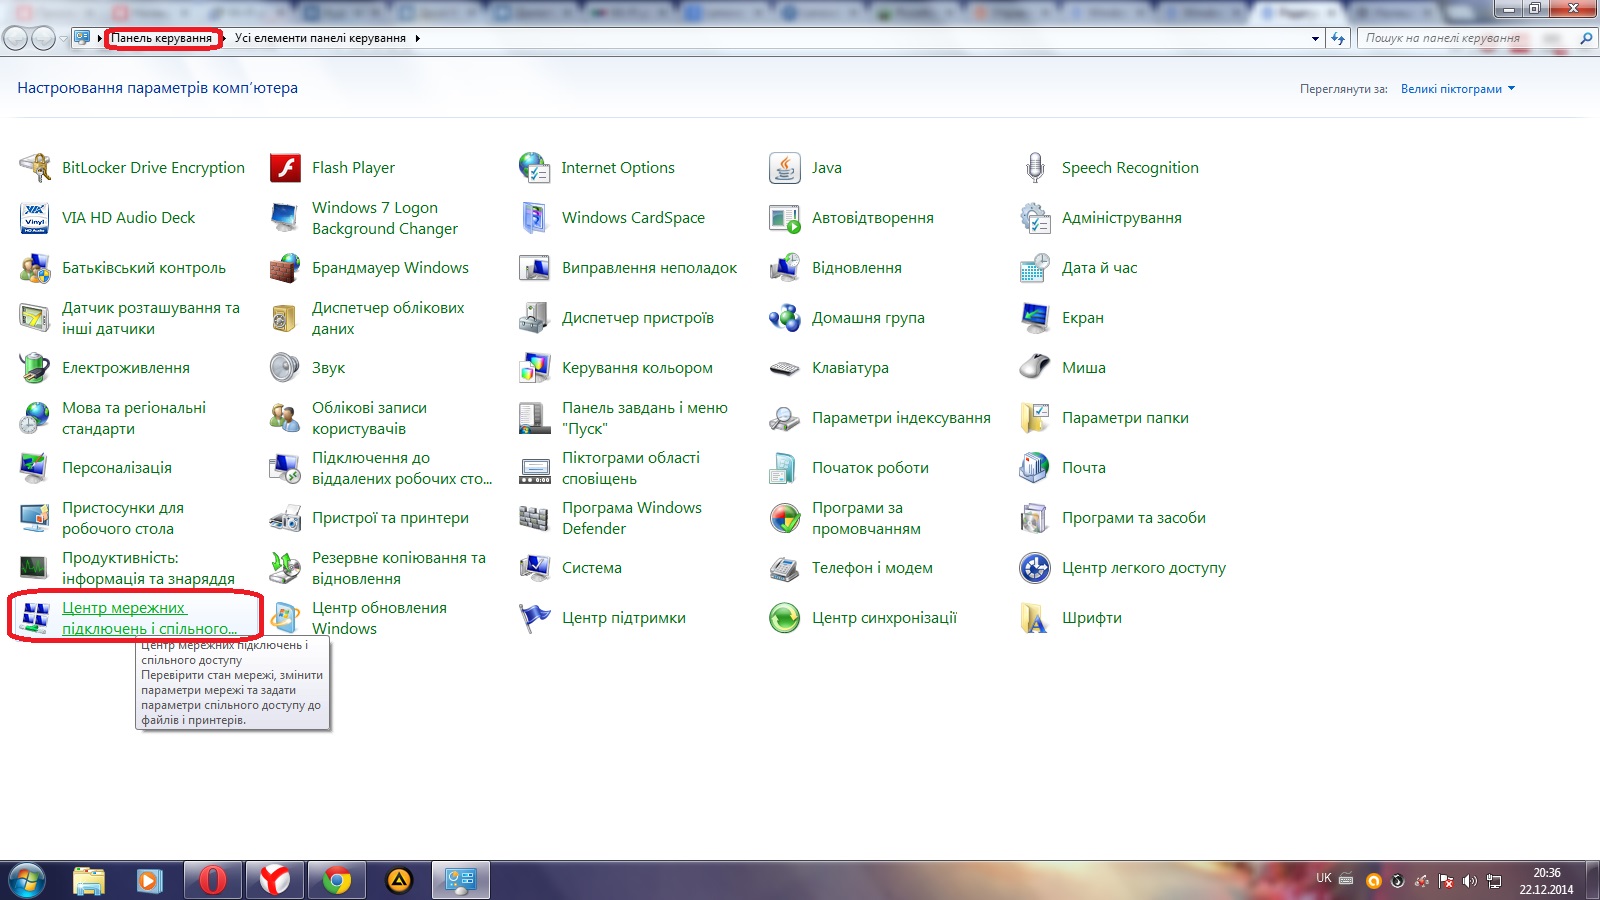Expand the Великі піктограми view dropdown
Viewport: 1600px width, 900px height.
point(1458,89)
